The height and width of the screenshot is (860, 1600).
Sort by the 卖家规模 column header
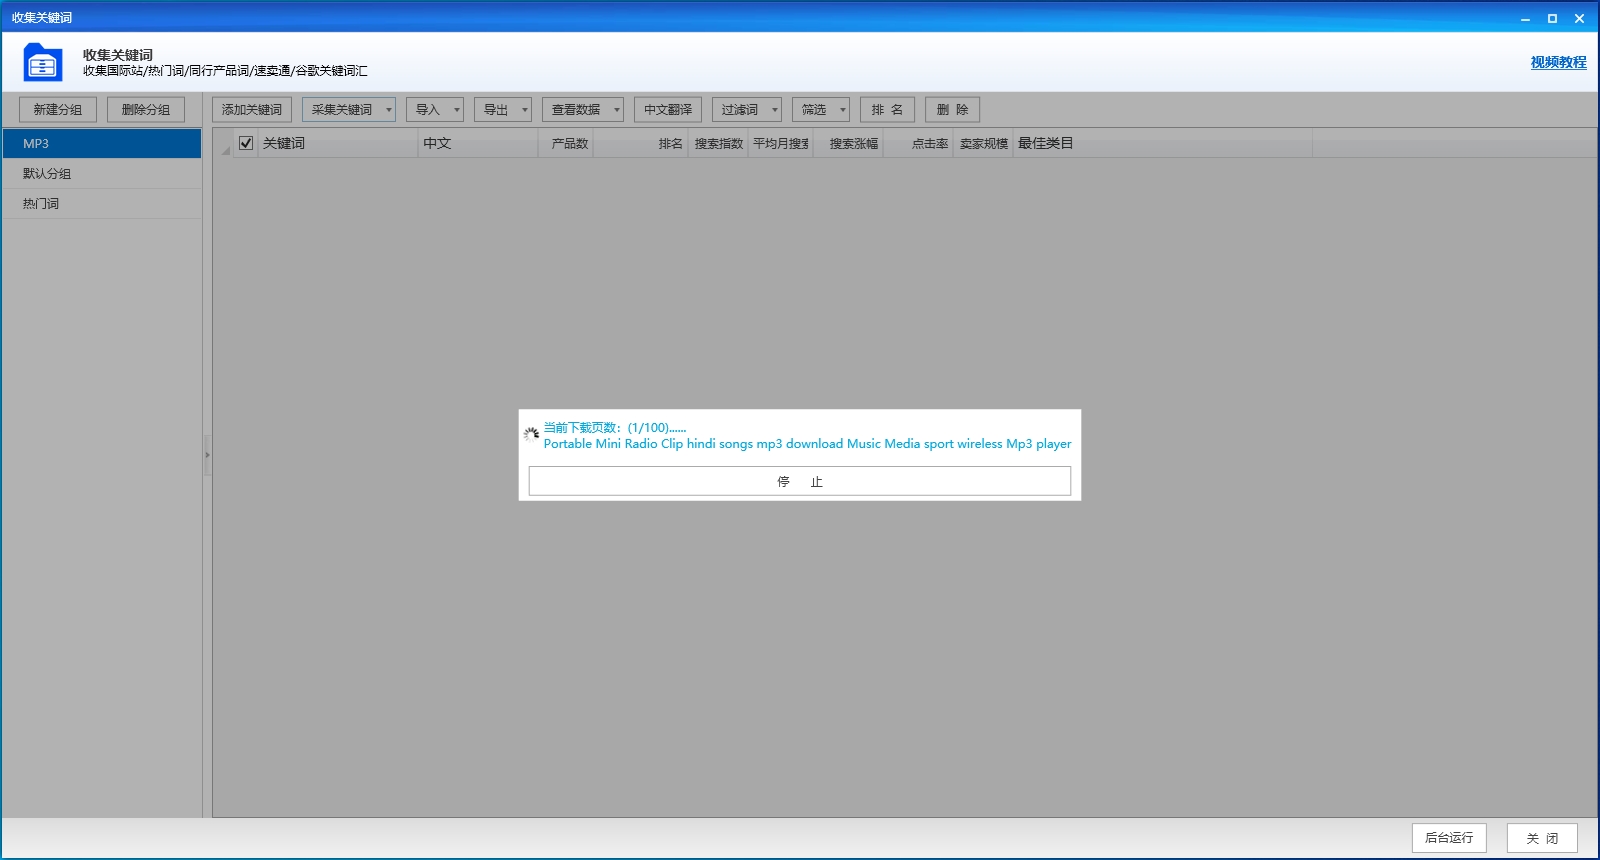coord(984,143)
